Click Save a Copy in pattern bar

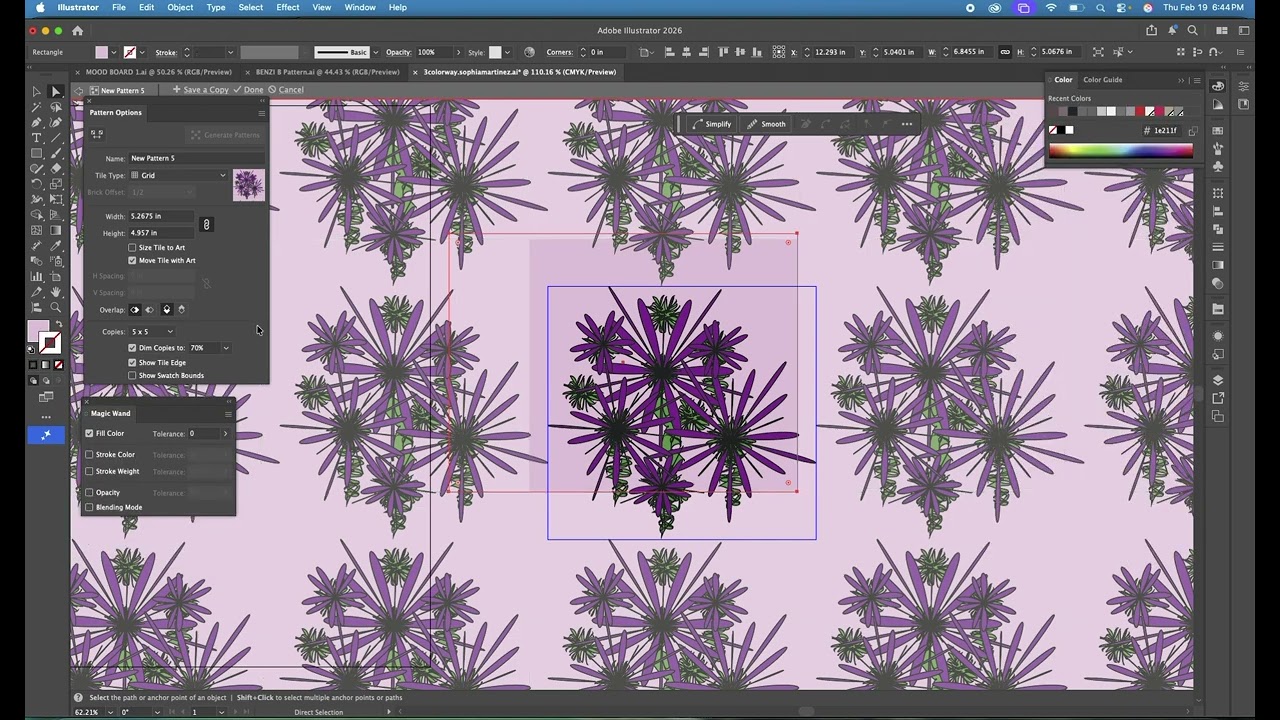pyautogui.click(x=201, y=90)
